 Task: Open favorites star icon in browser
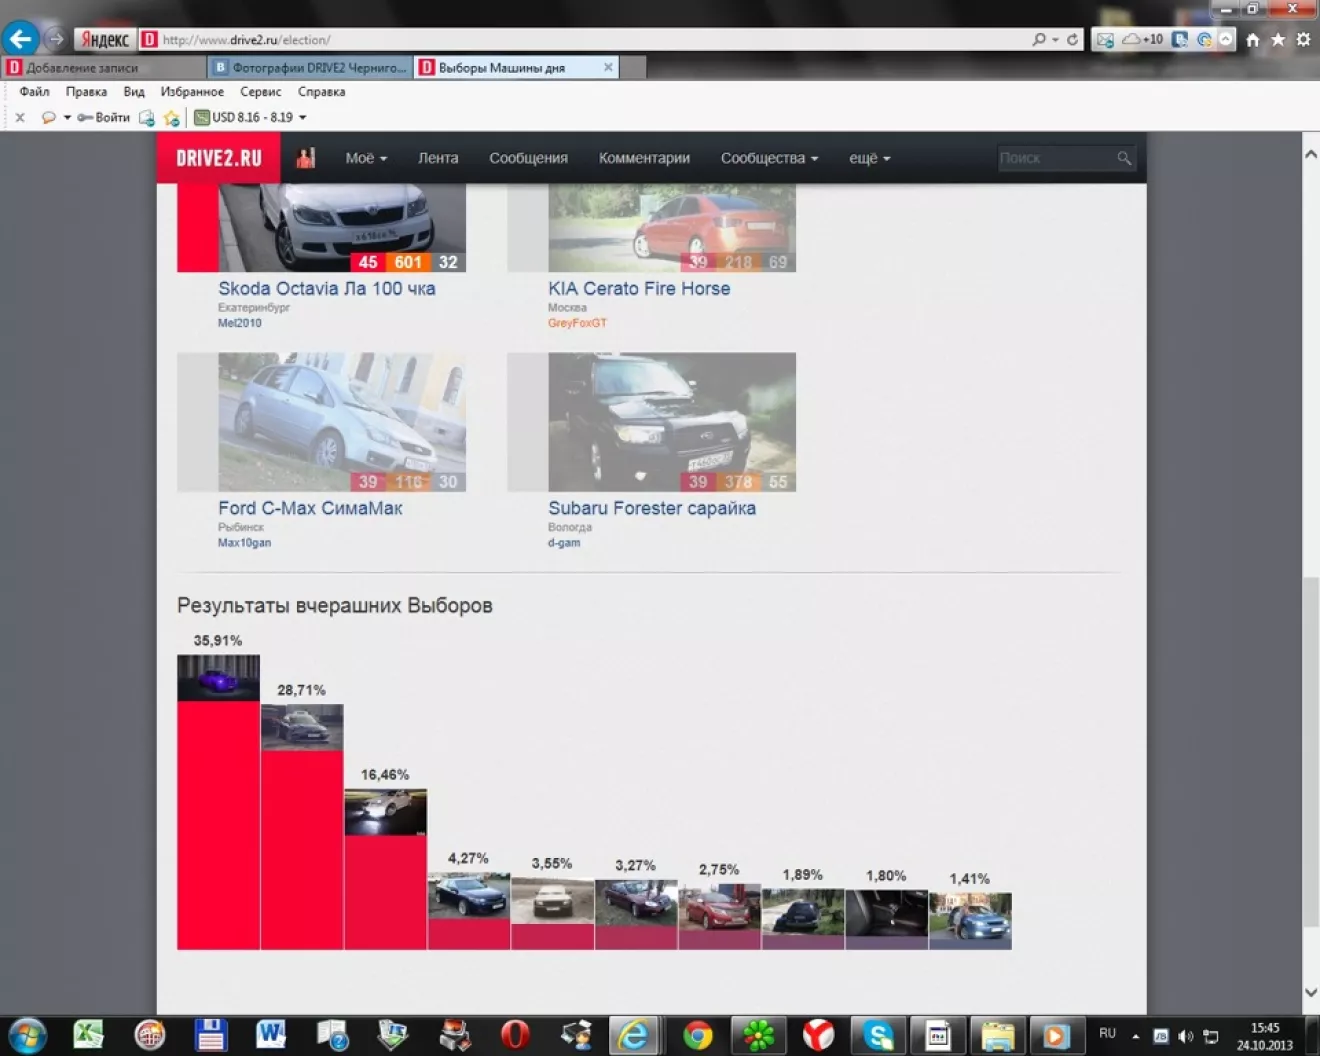[1277, 40]
